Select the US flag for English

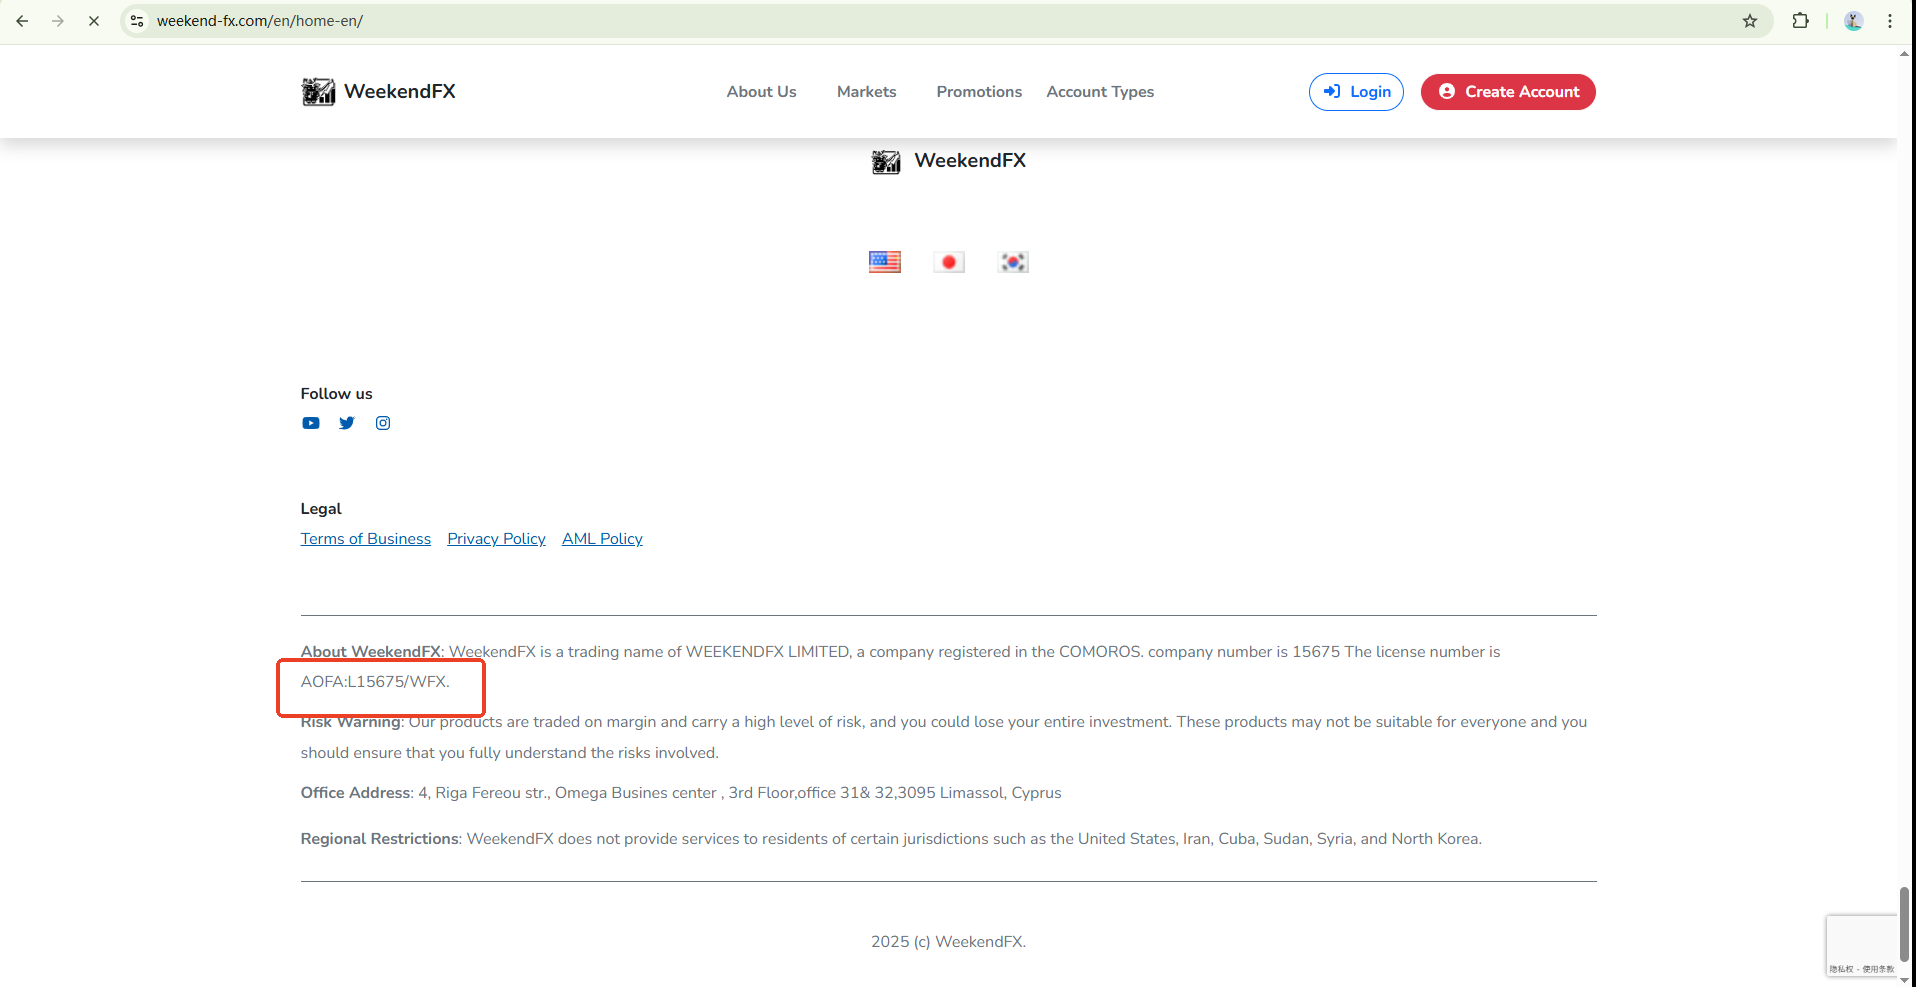[x=885, y=262]
